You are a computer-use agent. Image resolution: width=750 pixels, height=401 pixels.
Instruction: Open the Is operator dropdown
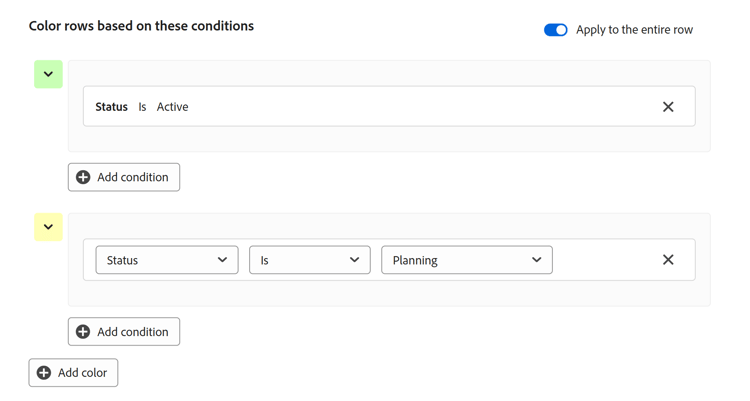pos(309,260)
